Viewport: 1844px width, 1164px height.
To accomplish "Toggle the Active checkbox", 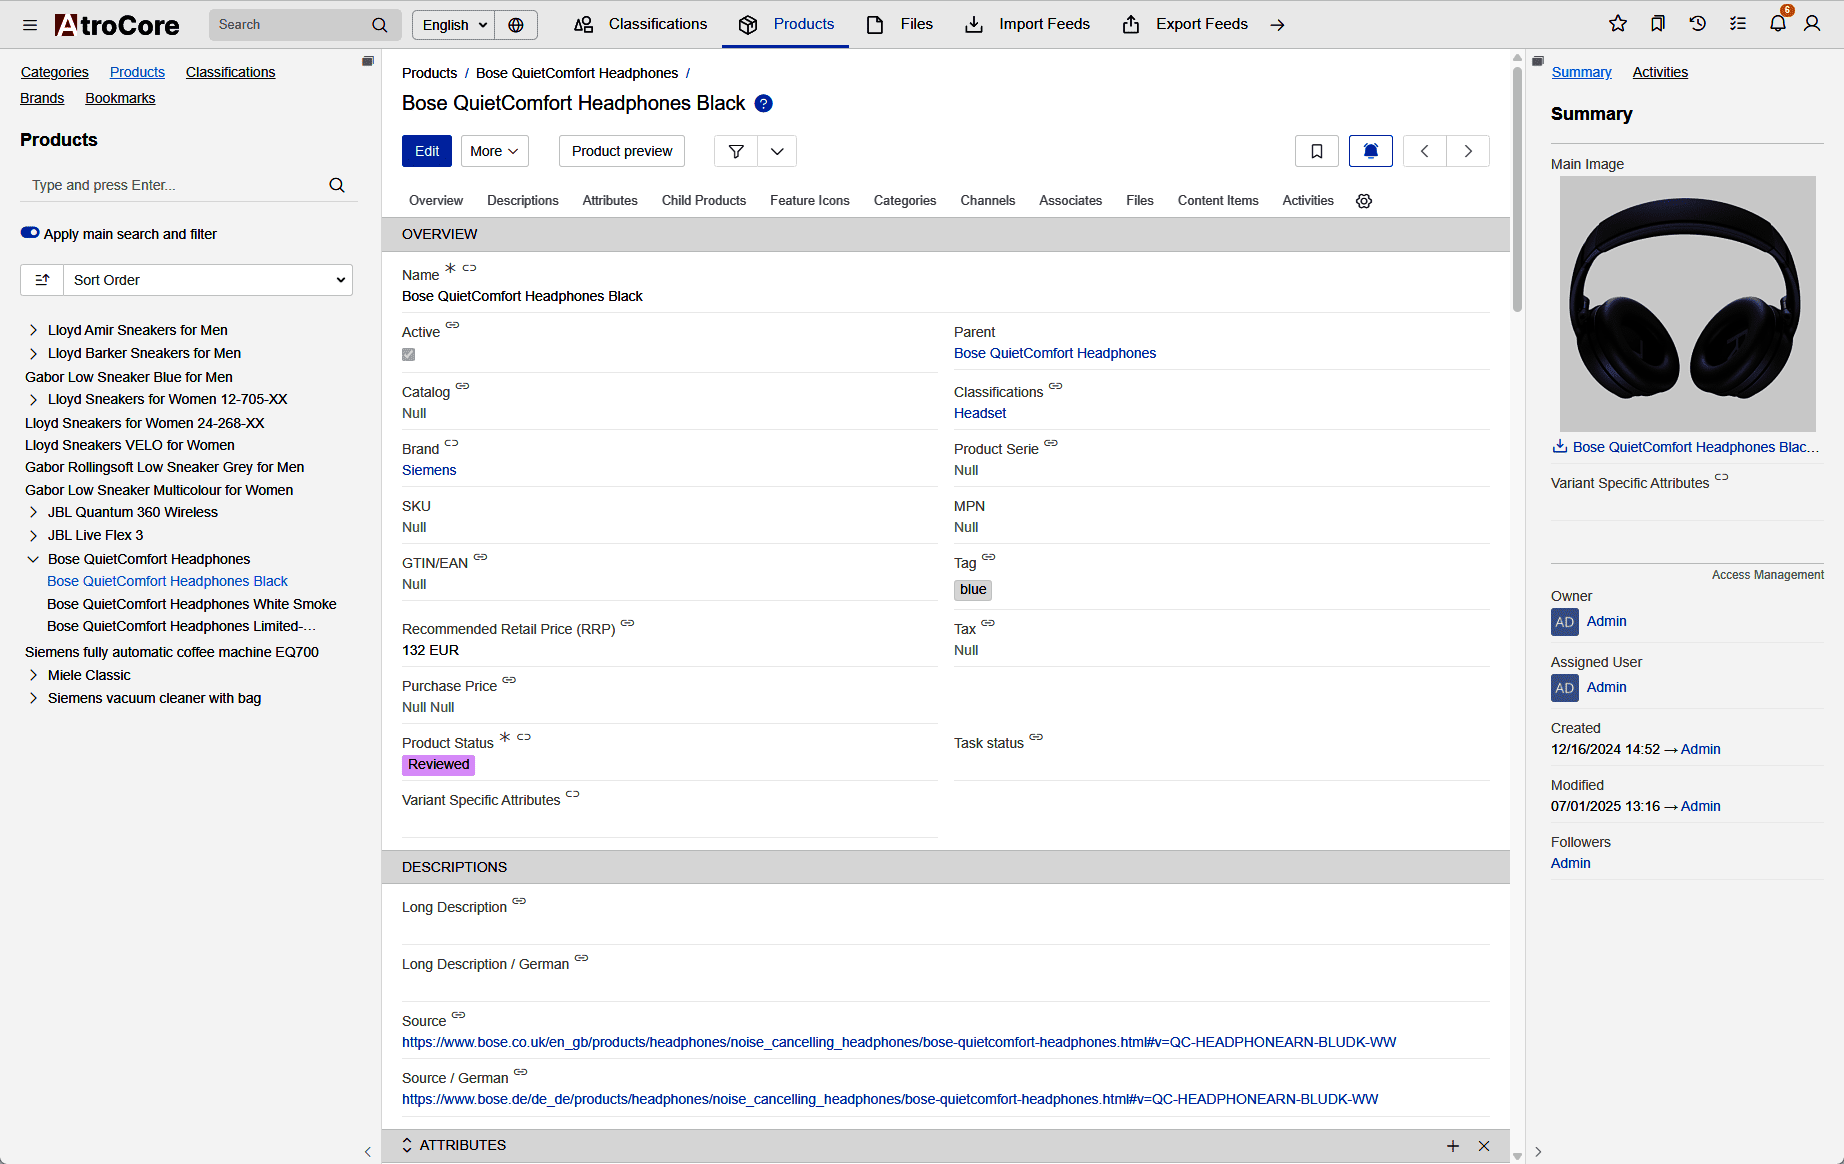I will (x=409, y=355).
